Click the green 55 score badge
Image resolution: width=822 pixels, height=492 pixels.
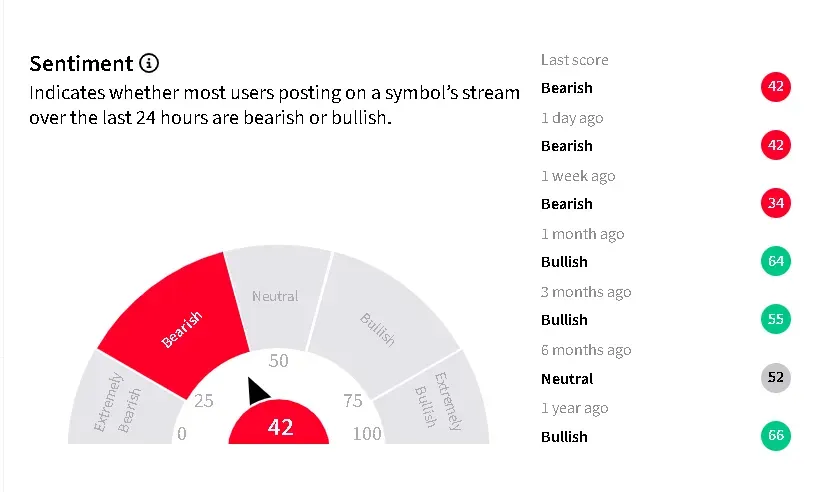775,320
